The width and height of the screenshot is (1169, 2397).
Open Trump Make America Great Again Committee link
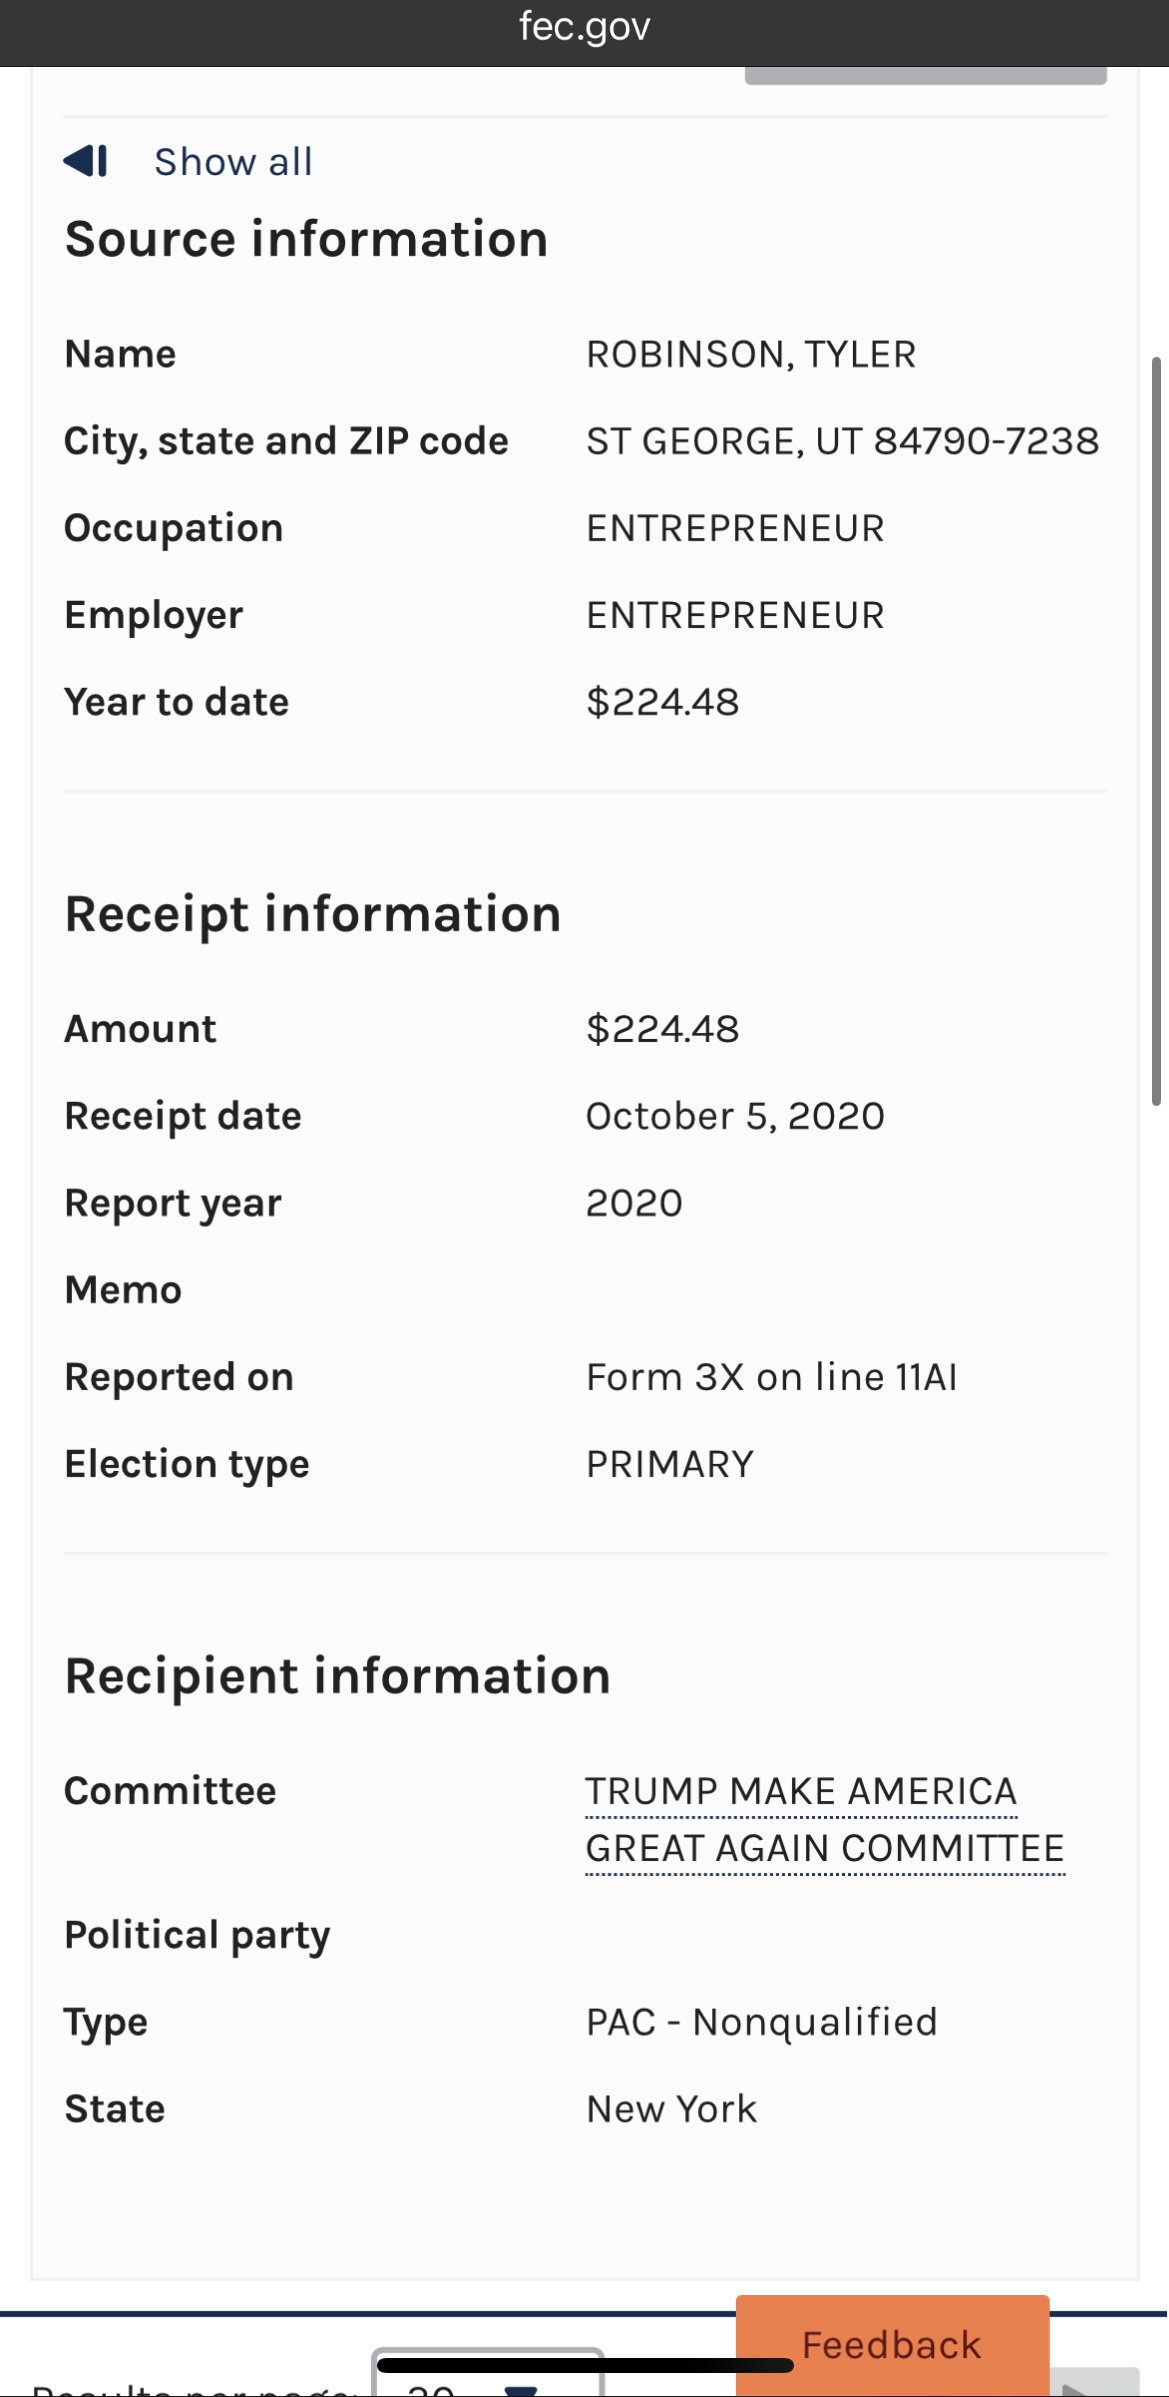click(824, 1819)
